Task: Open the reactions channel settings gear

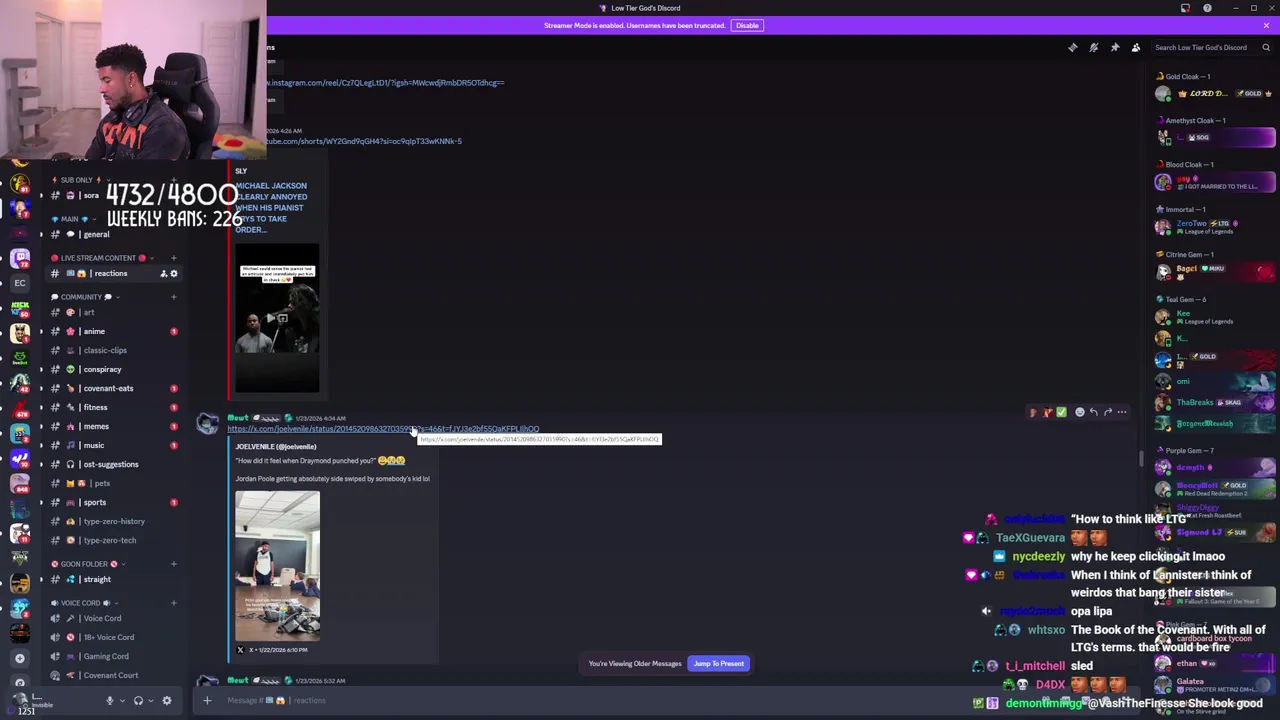Action: [x=173, y=274]
